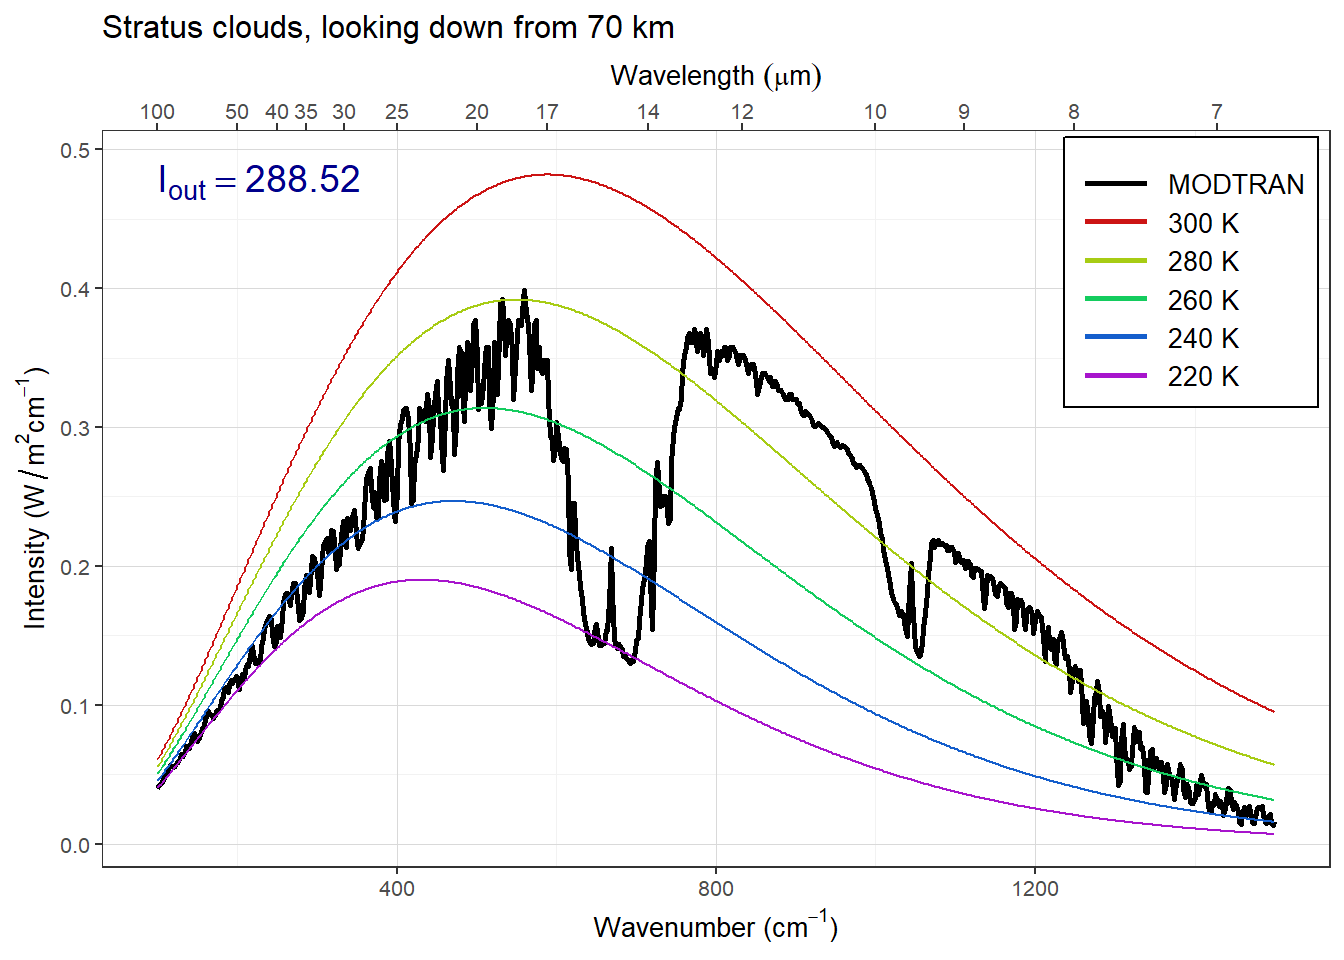Click the blue 240 K legend swatch
1344x960 pixels.
tap(1116, 338)
